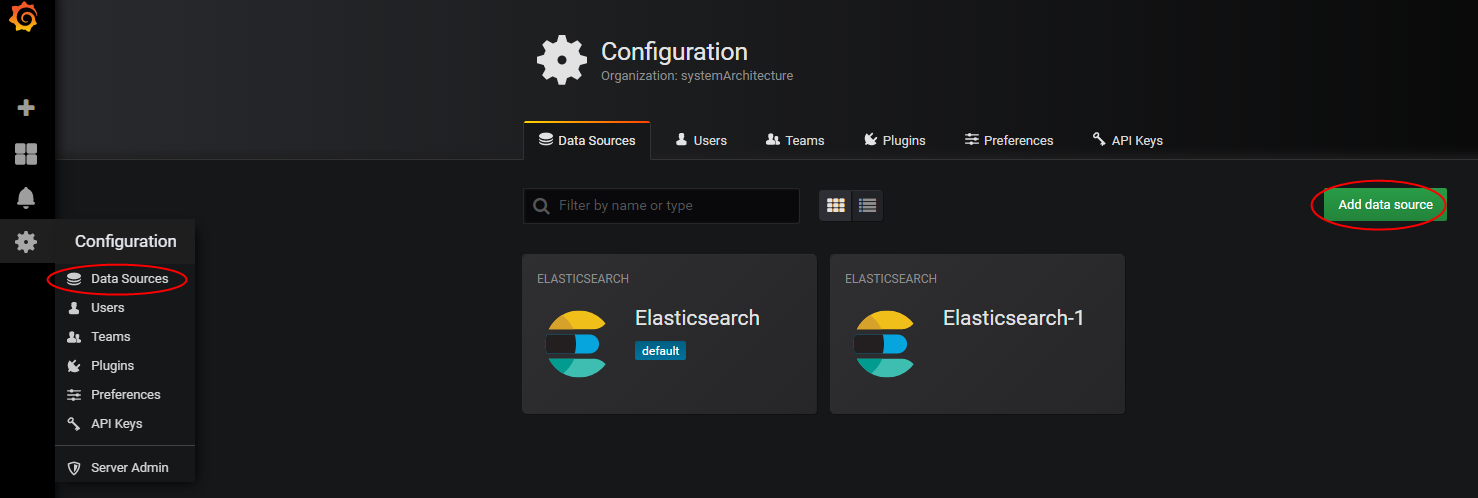Click the Configuration header in flyout menu
The height and width of the screenshot is (498, 1478).
coord(125,241)
